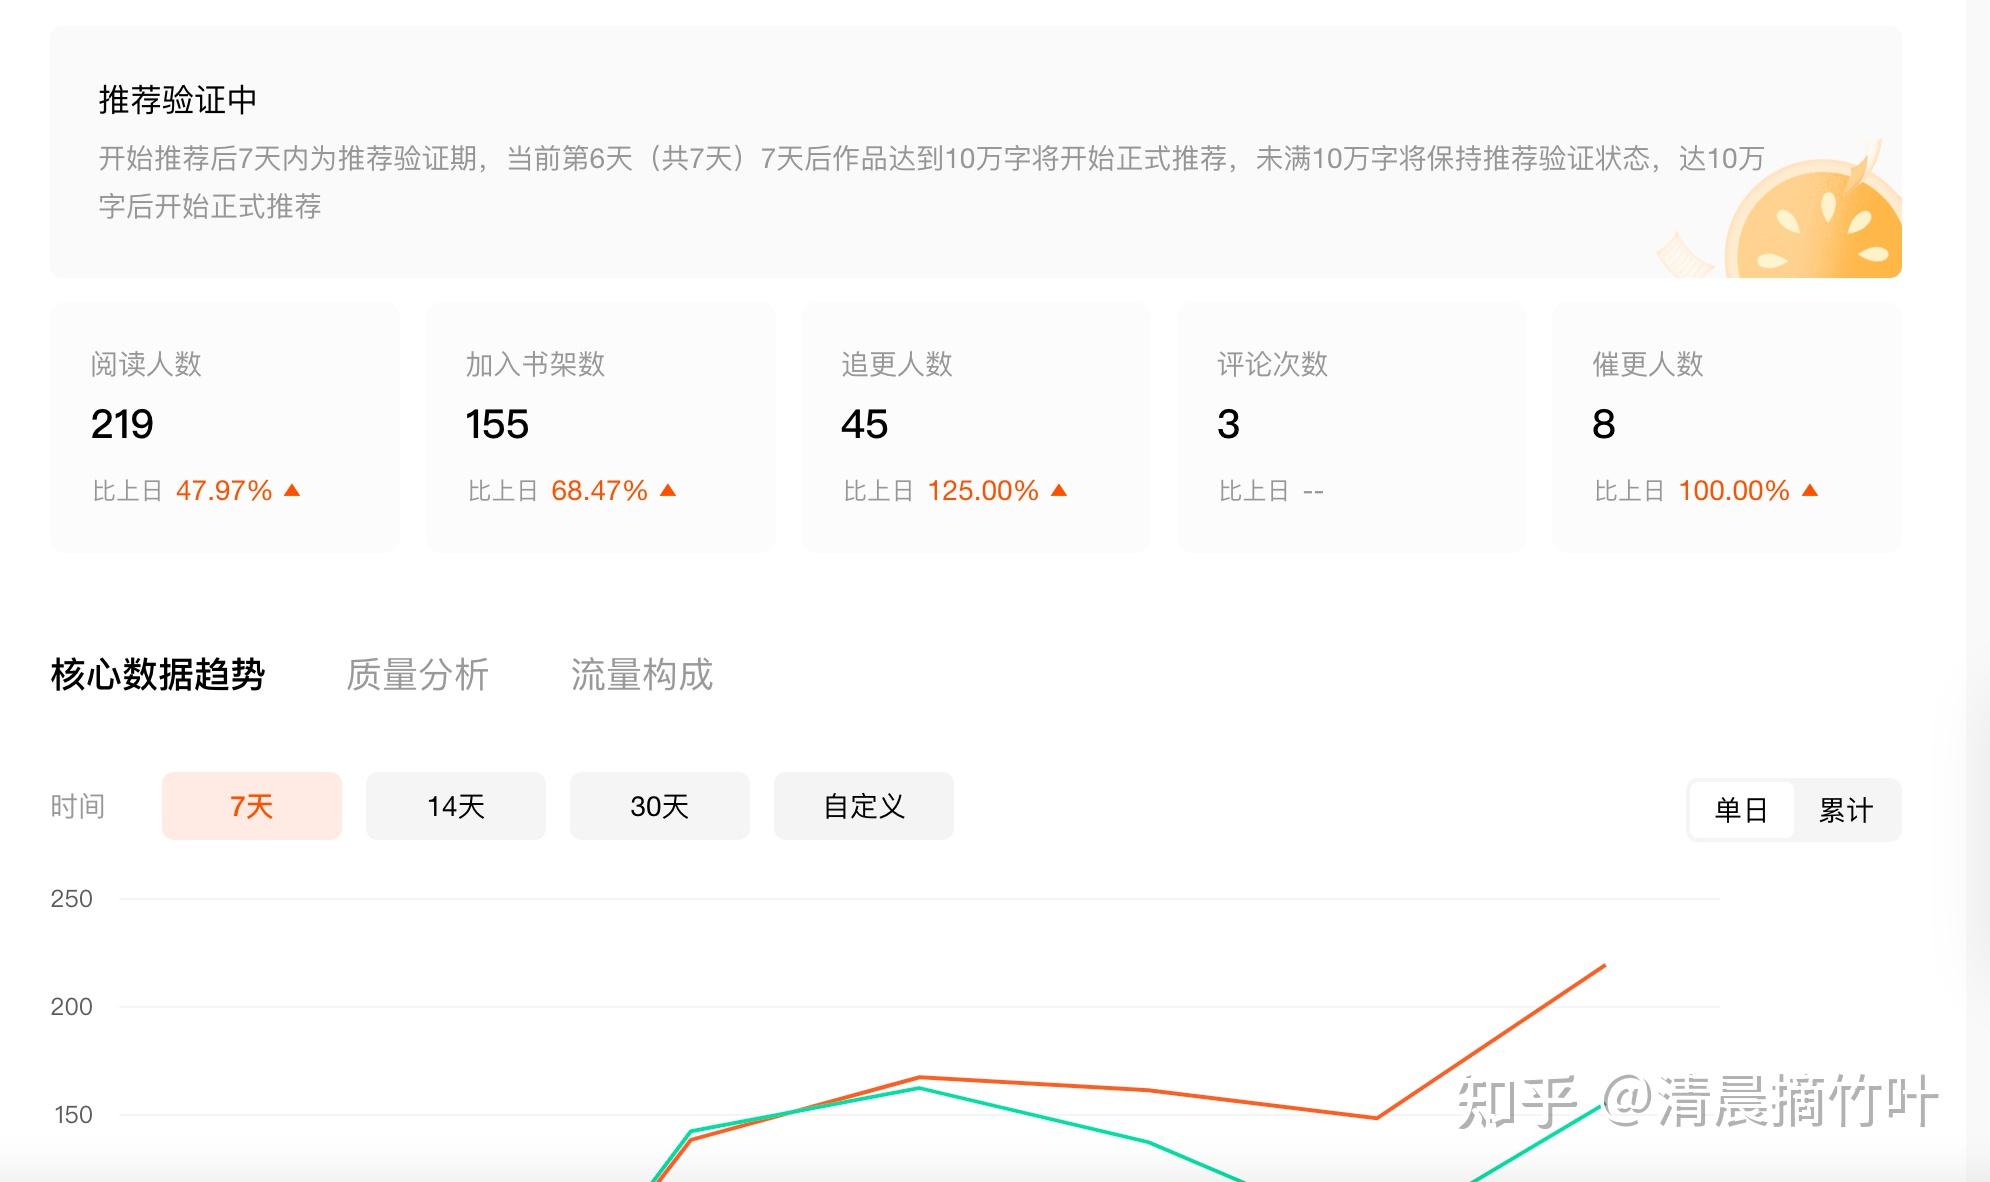Image resolution: width=1990 pixels, height=1182 pixels.
Task: Click the orange tomato logo graphic
Action: (1815, 225)
